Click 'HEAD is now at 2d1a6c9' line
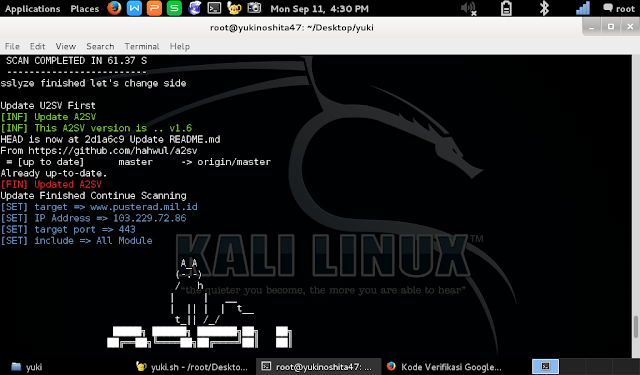This screenshot has width=640, height=375. [110, 140]
